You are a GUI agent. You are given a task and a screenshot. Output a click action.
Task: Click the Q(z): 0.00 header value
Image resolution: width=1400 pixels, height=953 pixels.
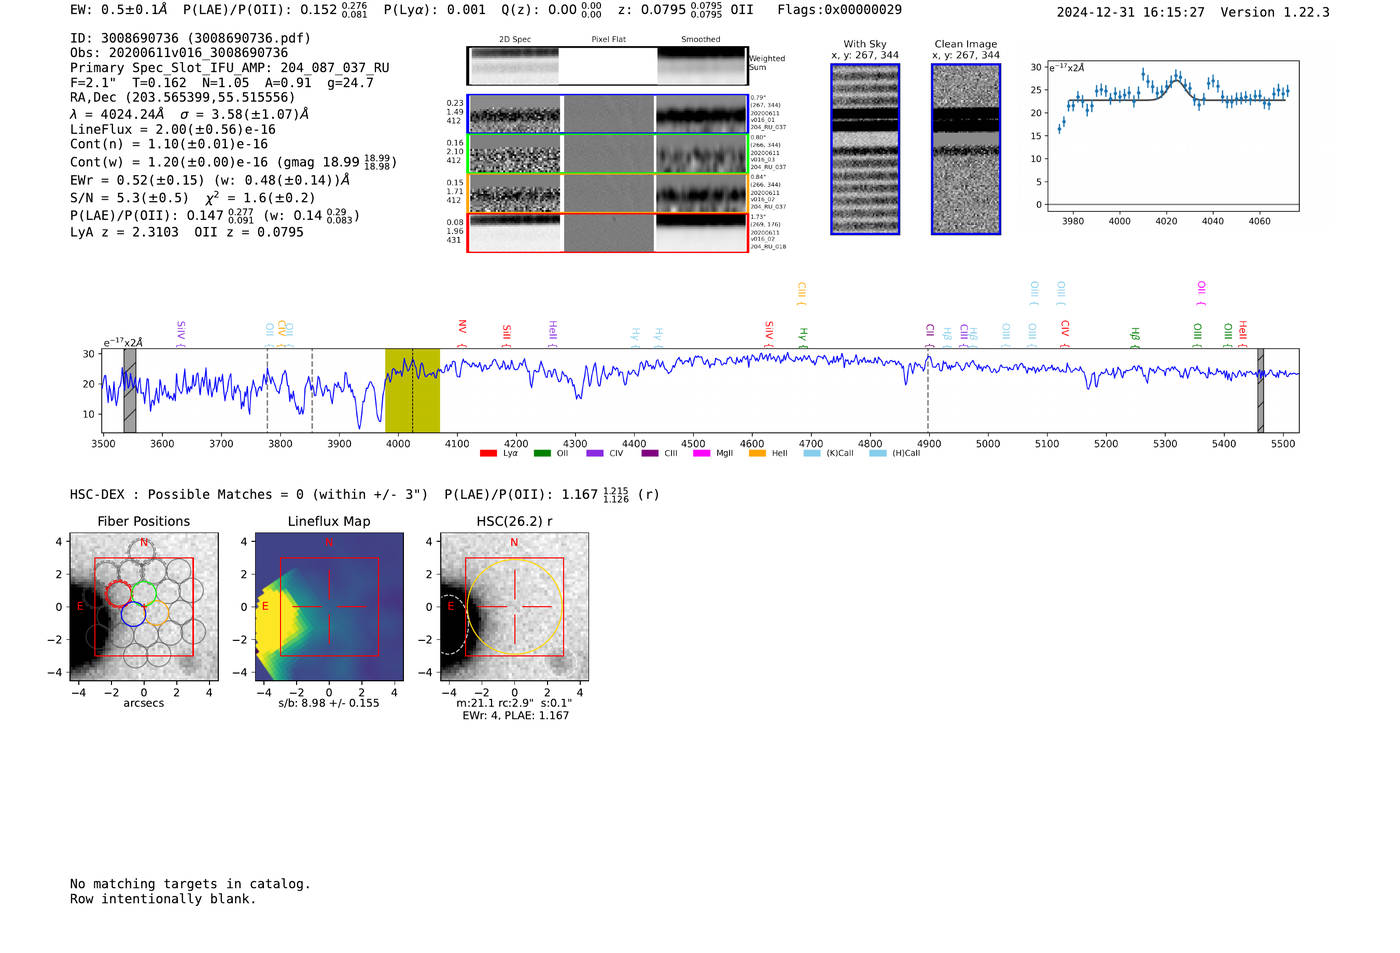tap(552, 9)
